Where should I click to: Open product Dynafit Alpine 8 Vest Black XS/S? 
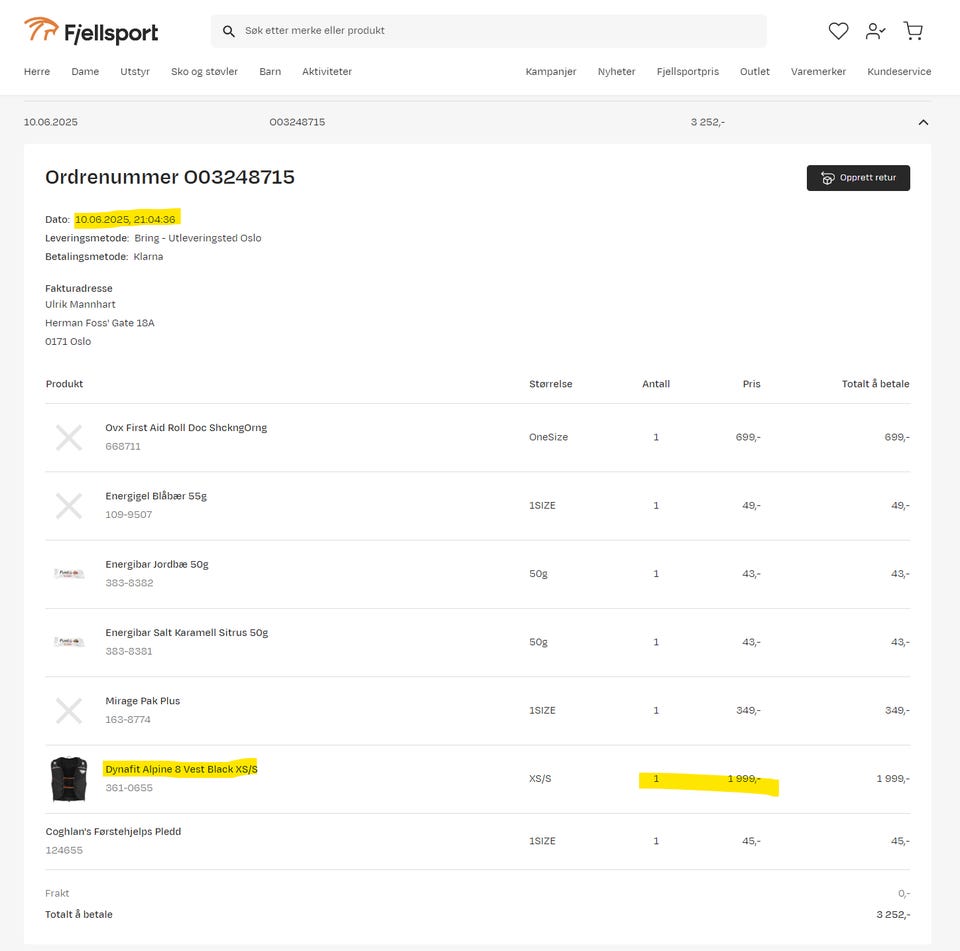181,769
